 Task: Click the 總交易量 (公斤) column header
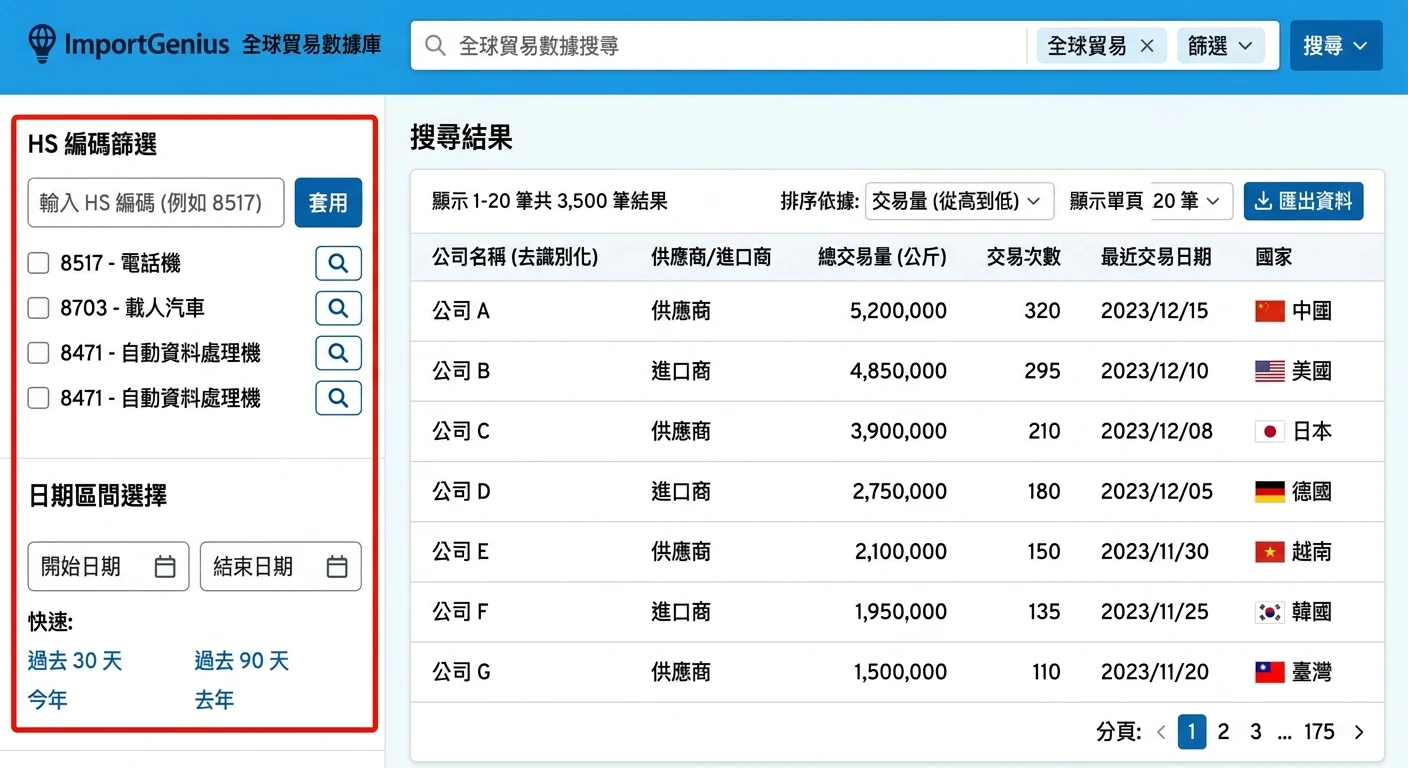click(882, 257)
